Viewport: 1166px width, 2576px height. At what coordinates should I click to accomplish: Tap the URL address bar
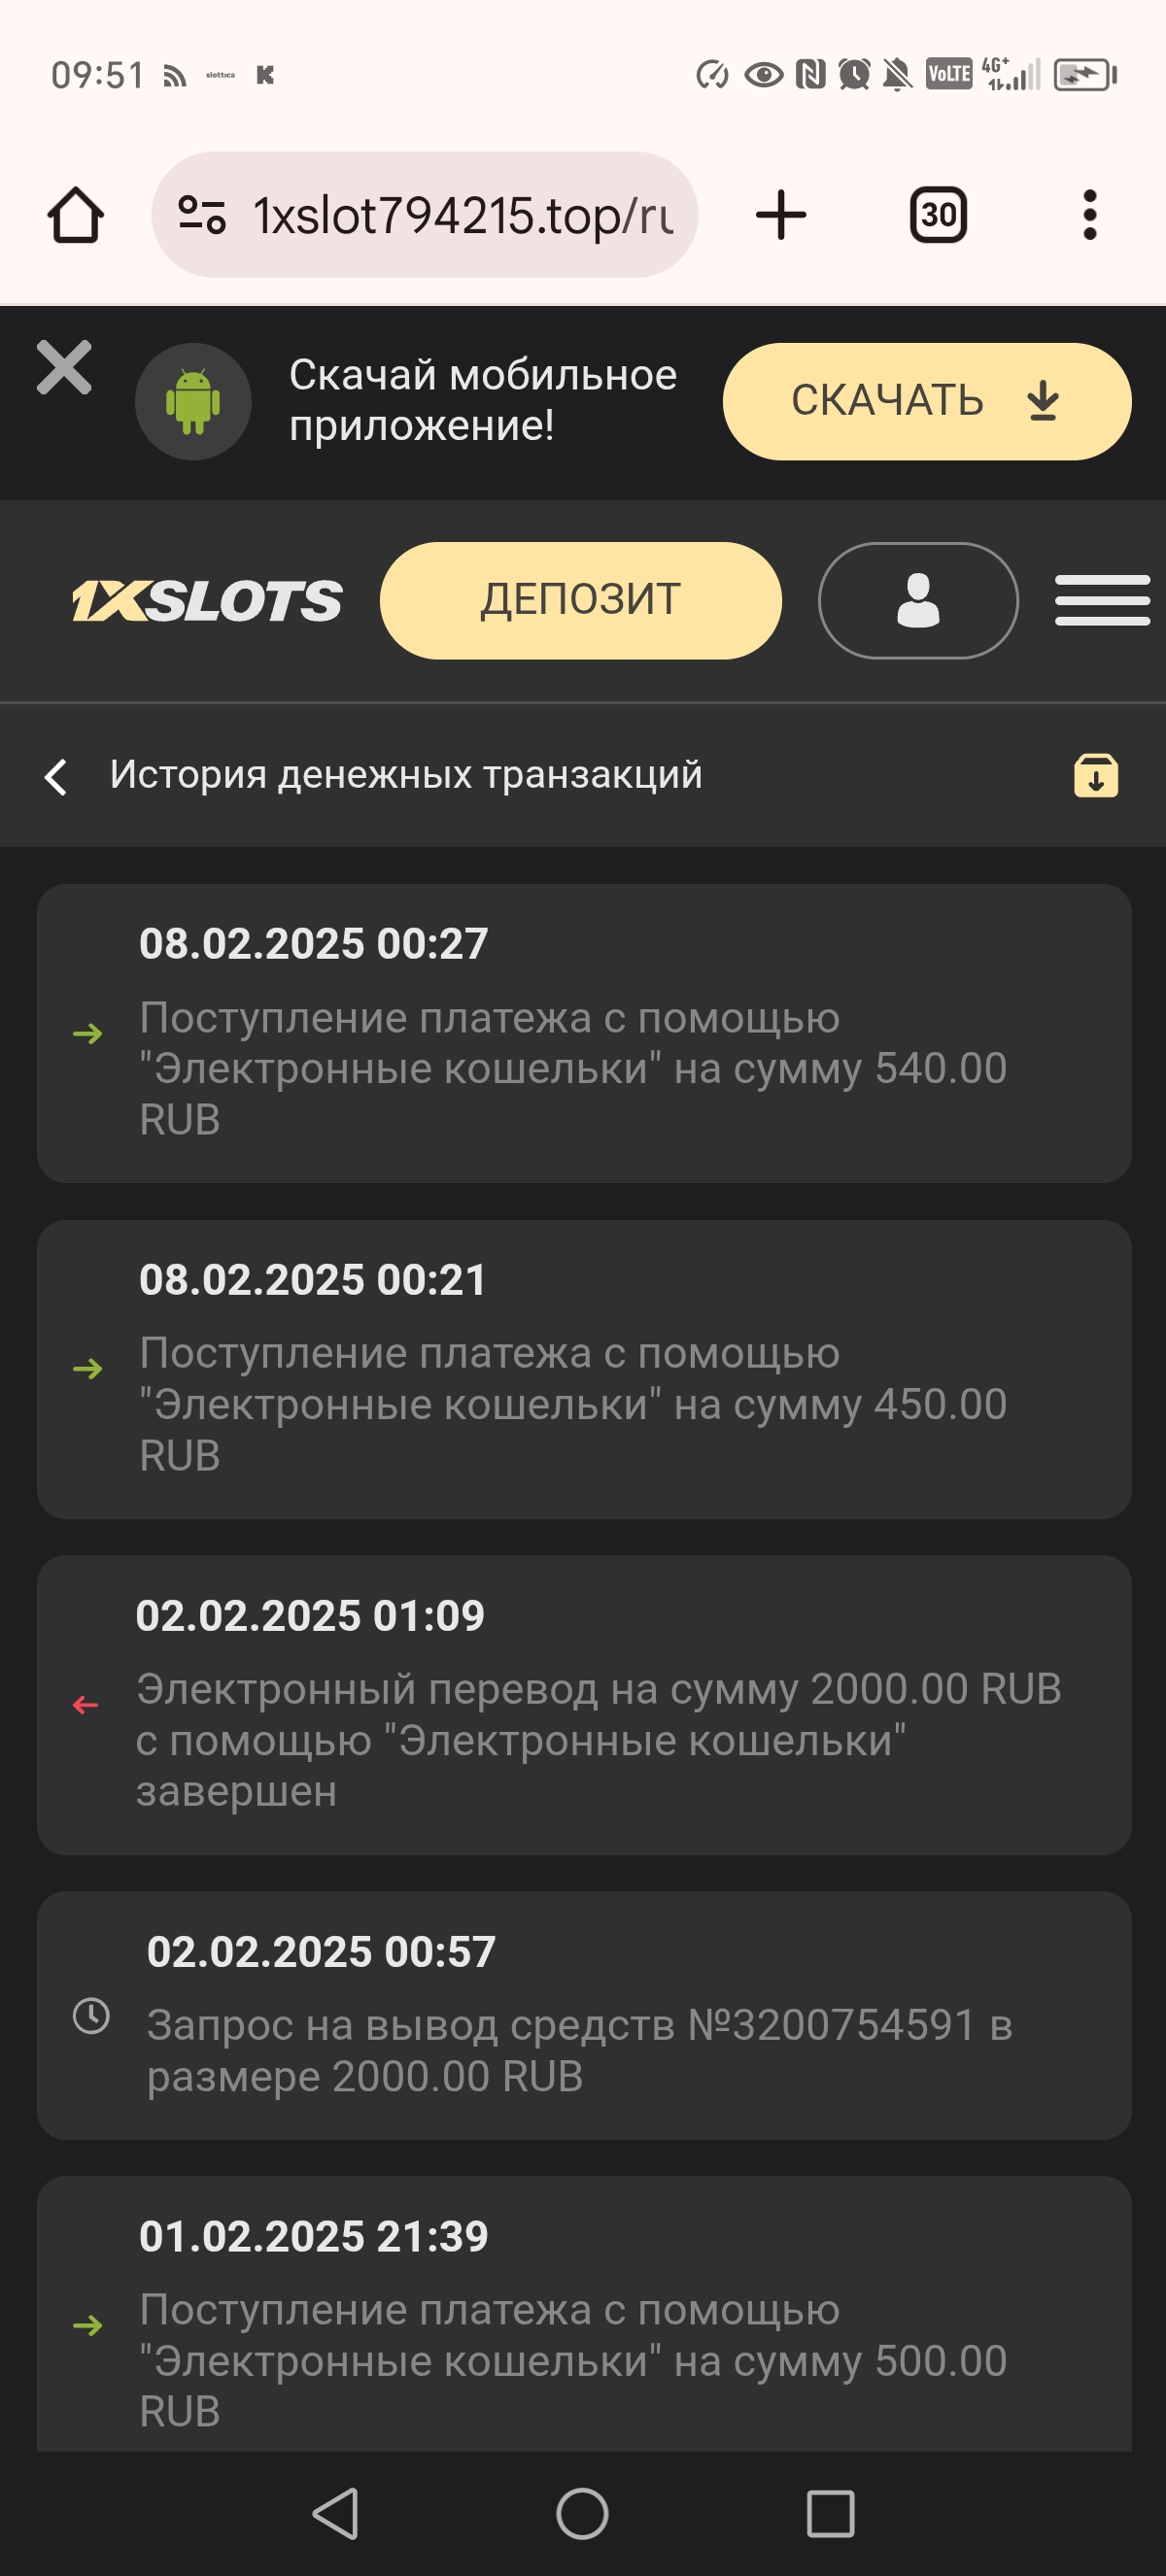coord(460,215)
